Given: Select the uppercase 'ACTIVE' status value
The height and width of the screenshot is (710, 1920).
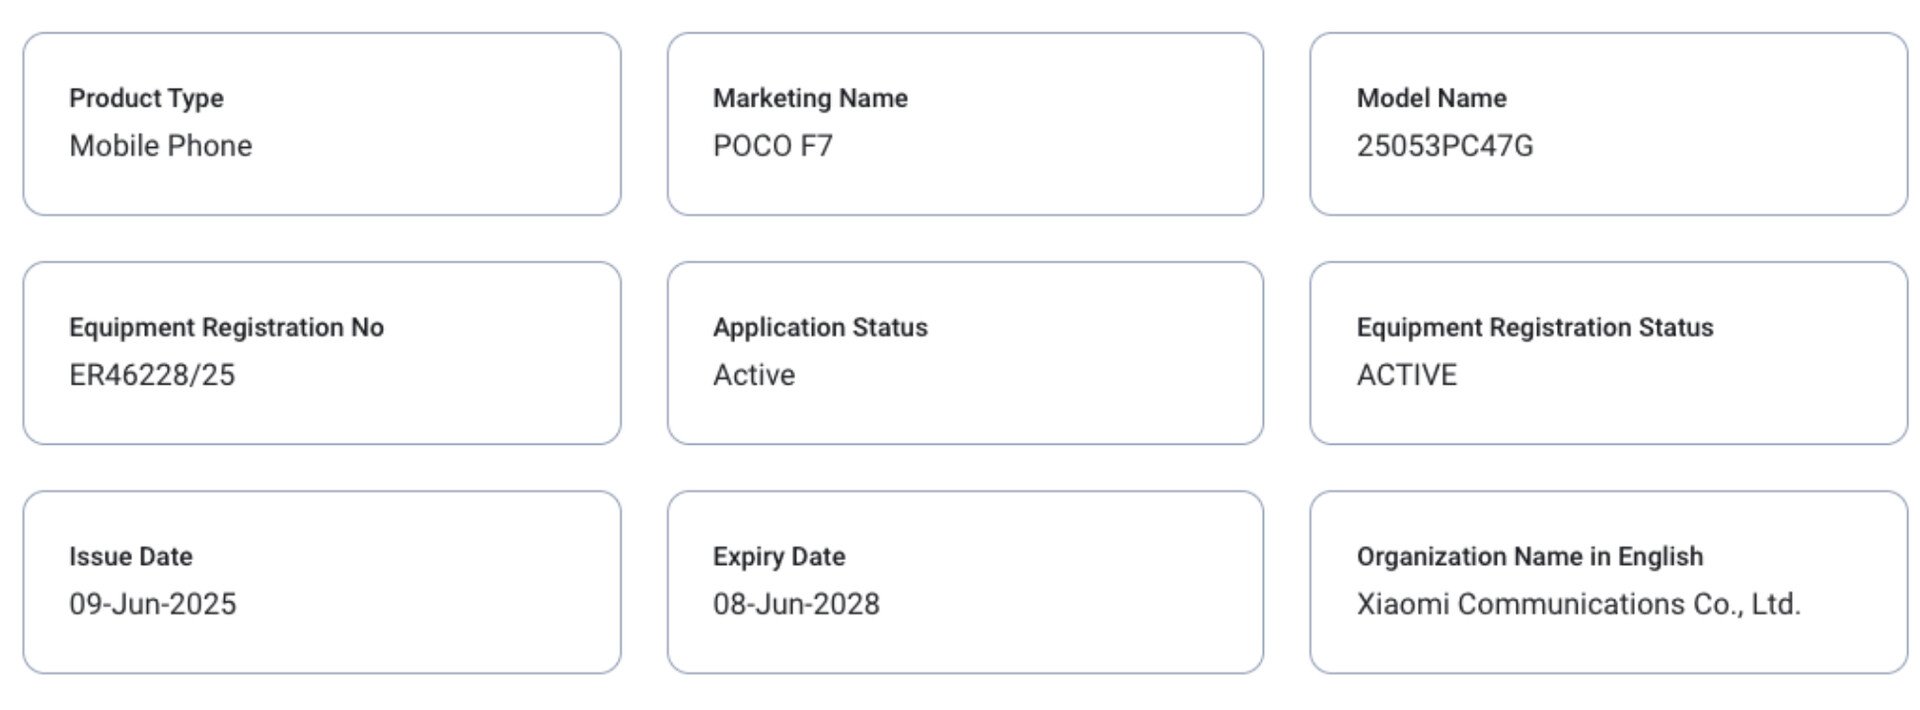Looking at the screenshot, I should [1406, 375].
